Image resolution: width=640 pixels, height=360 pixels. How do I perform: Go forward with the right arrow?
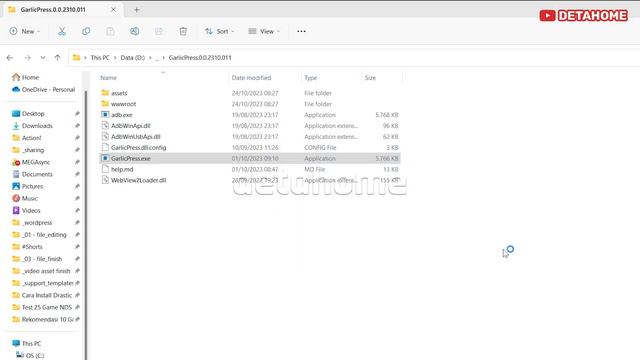coord(27,58)
